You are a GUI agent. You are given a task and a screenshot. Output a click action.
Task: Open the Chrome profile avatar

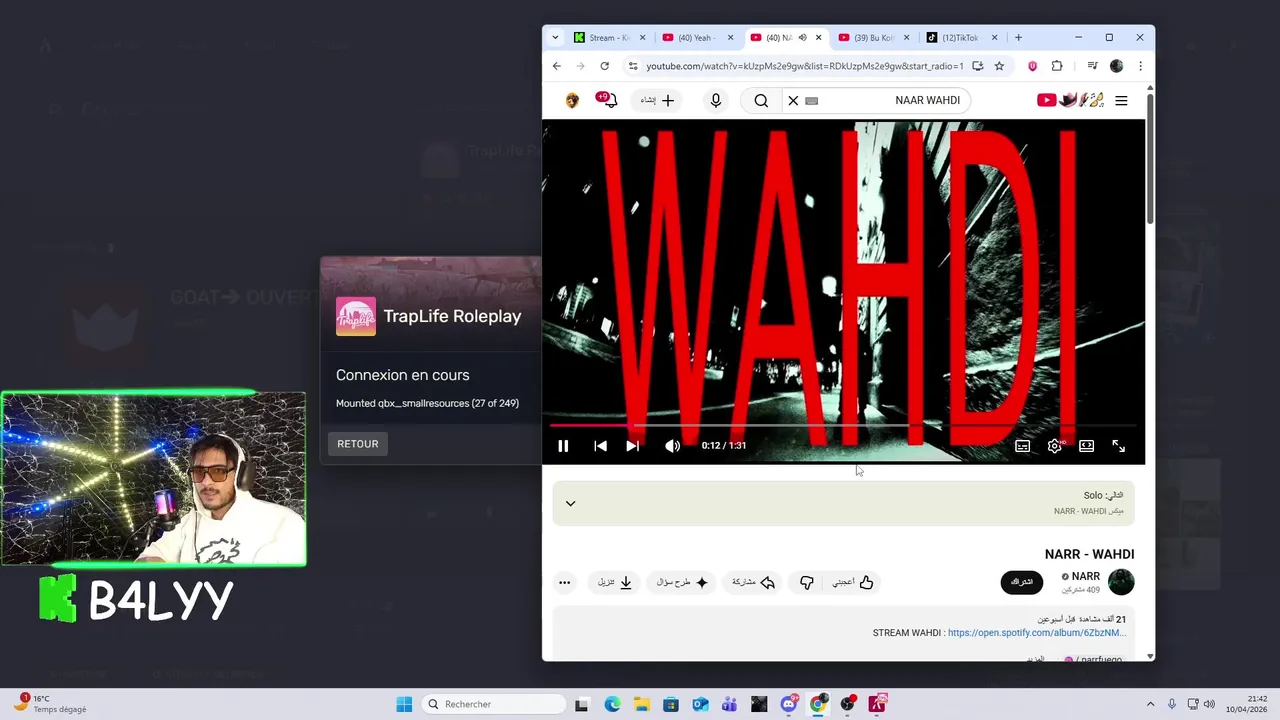coord(1116,66)
